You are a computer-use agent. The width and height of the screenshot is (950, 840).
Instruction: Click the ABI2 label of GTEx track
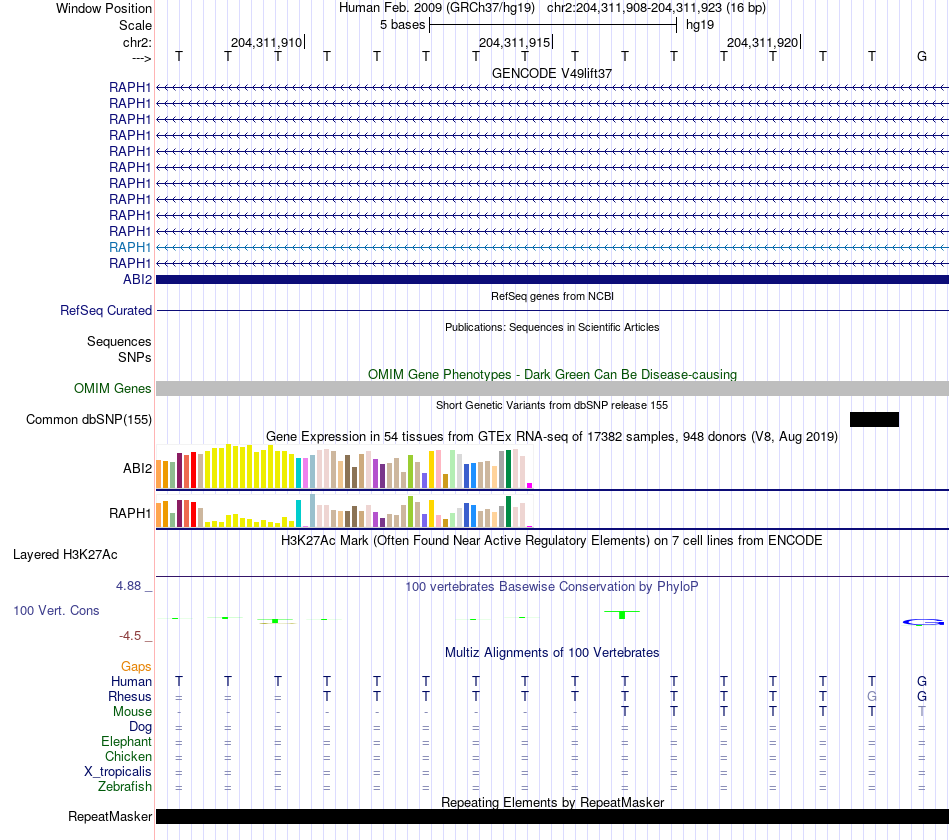(x=138, y=468)
